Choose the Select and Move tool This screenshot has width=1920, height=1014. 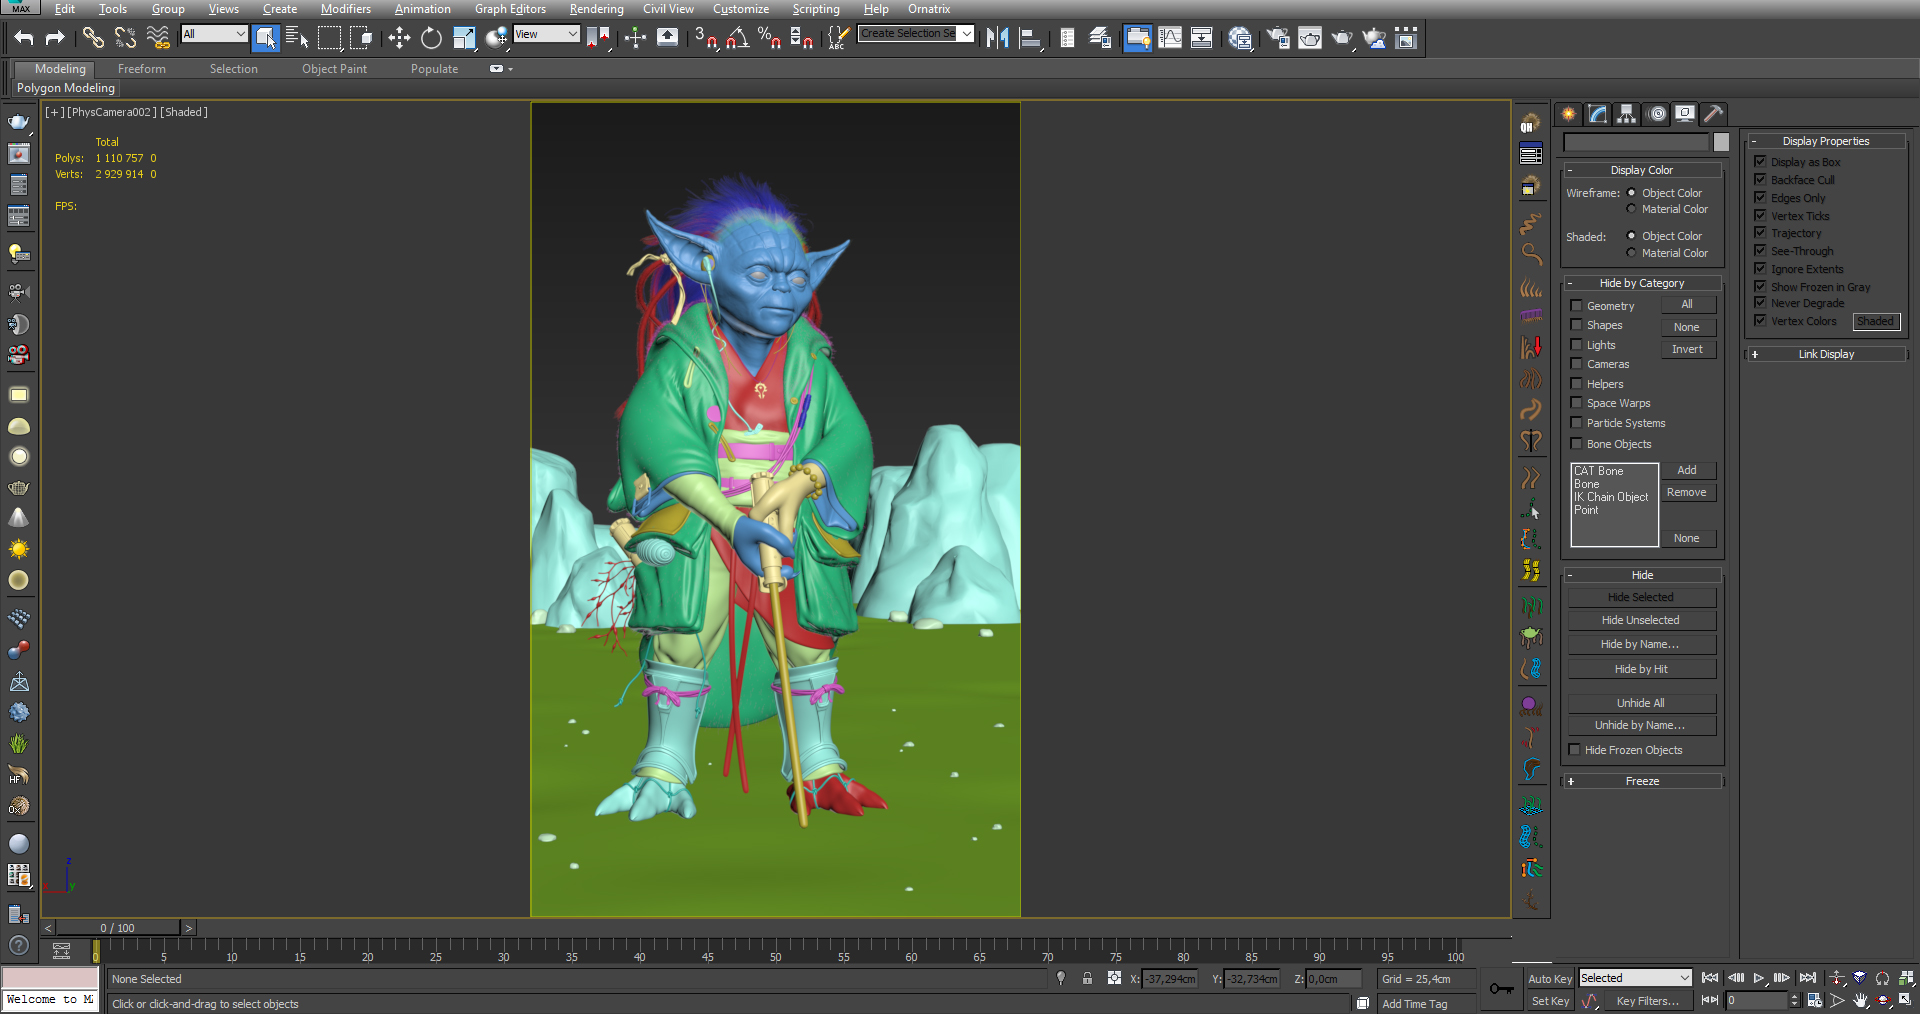399,38
